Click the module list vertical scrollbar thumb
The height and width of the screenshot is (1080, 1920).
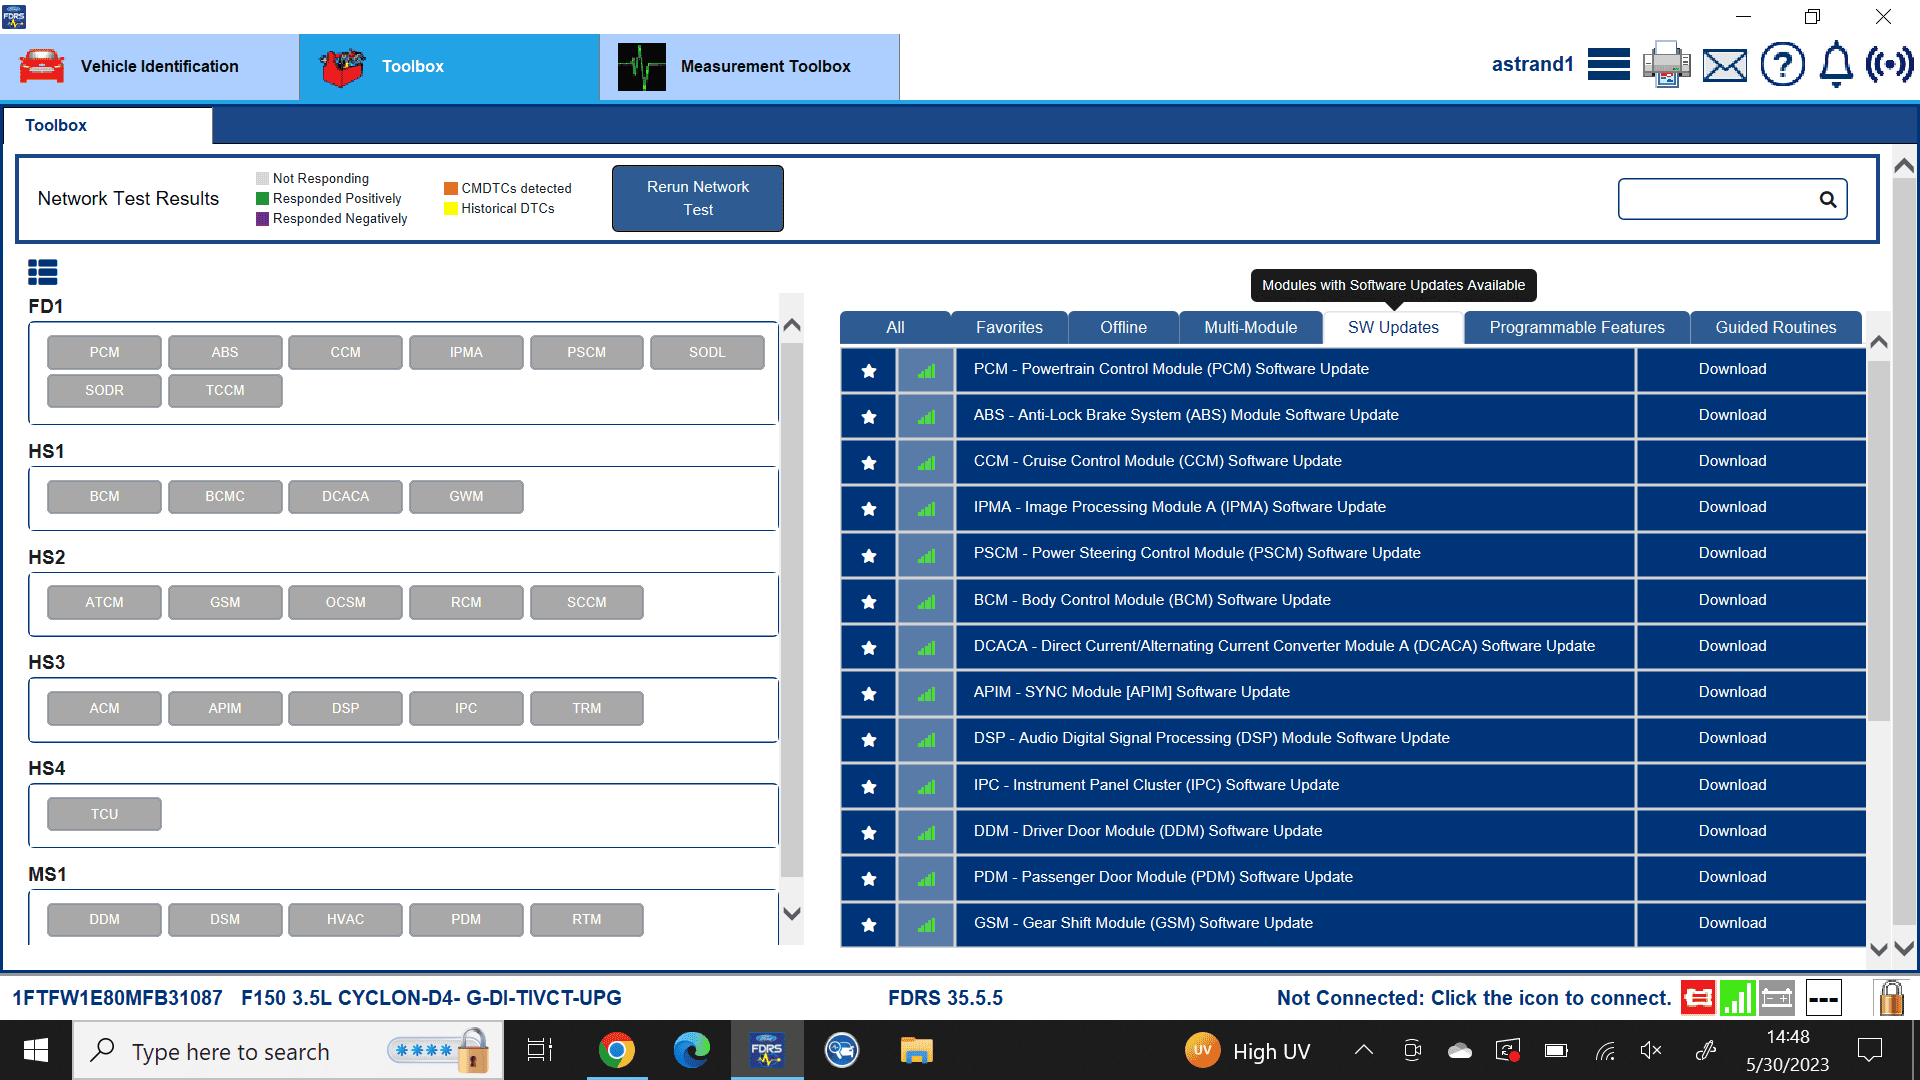tap(792, 610)
